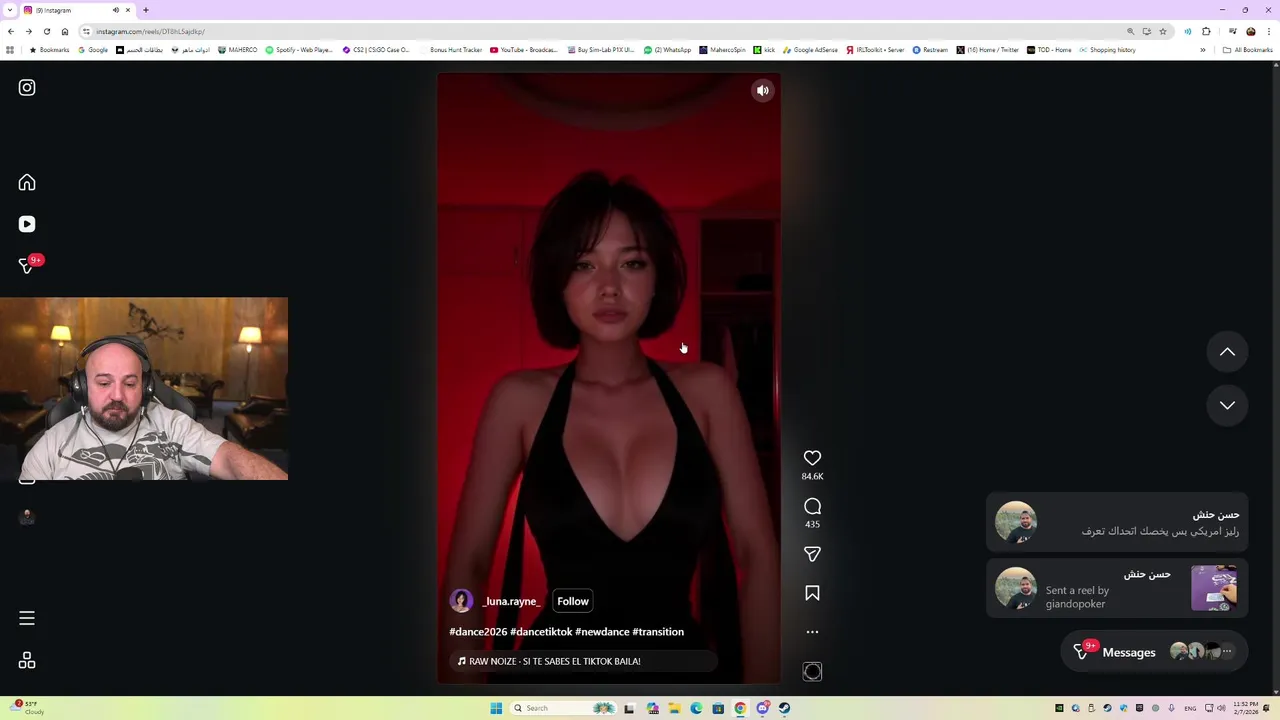The height and width of the screenshot is (720, 1280).
Task: Mute the reel audio speaker button
Action: coord(763,91)
